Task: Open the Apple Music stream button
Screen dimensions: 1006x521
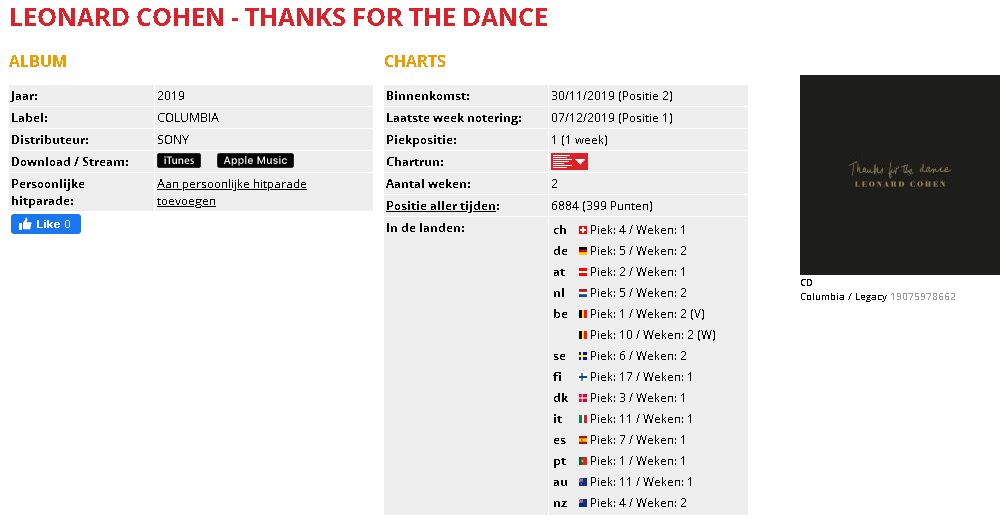Action: coord(255,160)
